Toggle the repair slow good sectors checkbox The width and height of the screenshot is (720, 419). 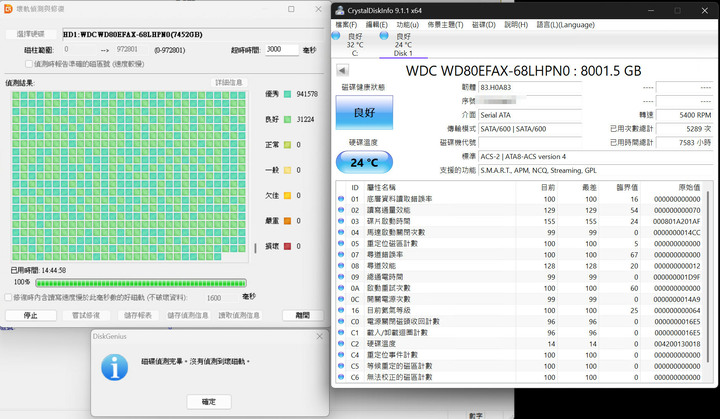pyautogui.click(x=8, y=298)
